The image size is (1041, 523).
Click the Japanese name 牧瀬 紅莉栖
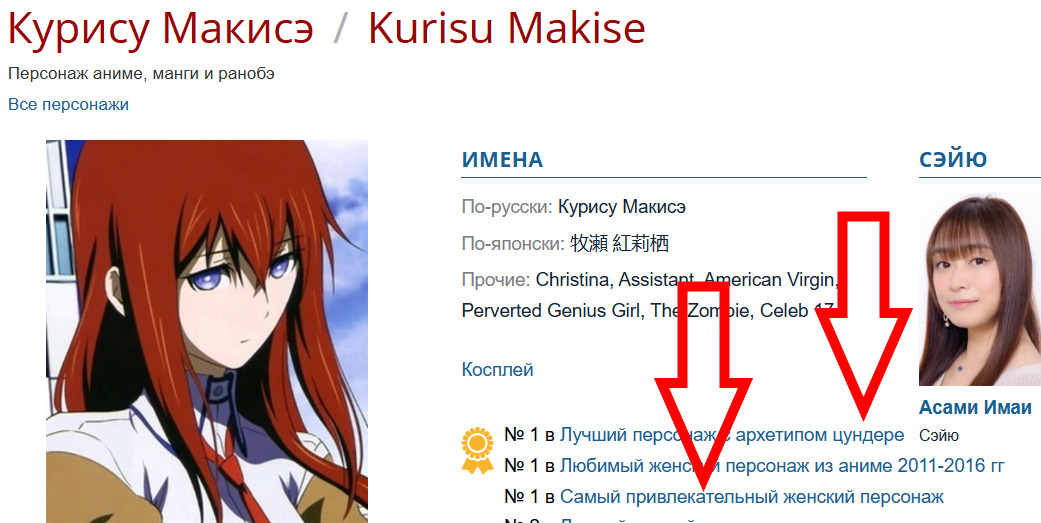tap(619, 244)
